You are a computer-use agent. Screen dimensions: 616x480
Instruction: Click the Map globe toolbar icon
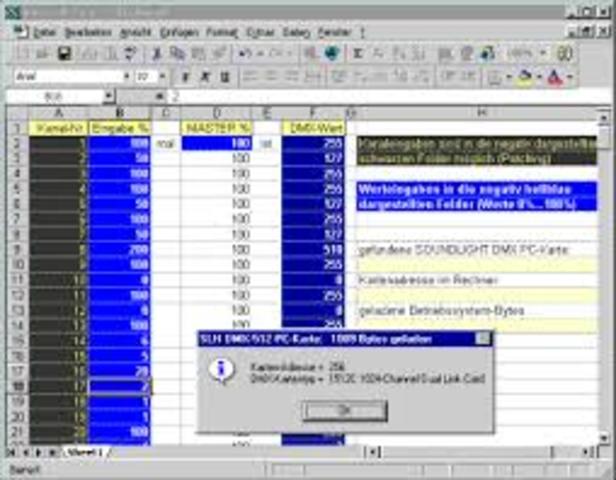click(x=466, y=53)
